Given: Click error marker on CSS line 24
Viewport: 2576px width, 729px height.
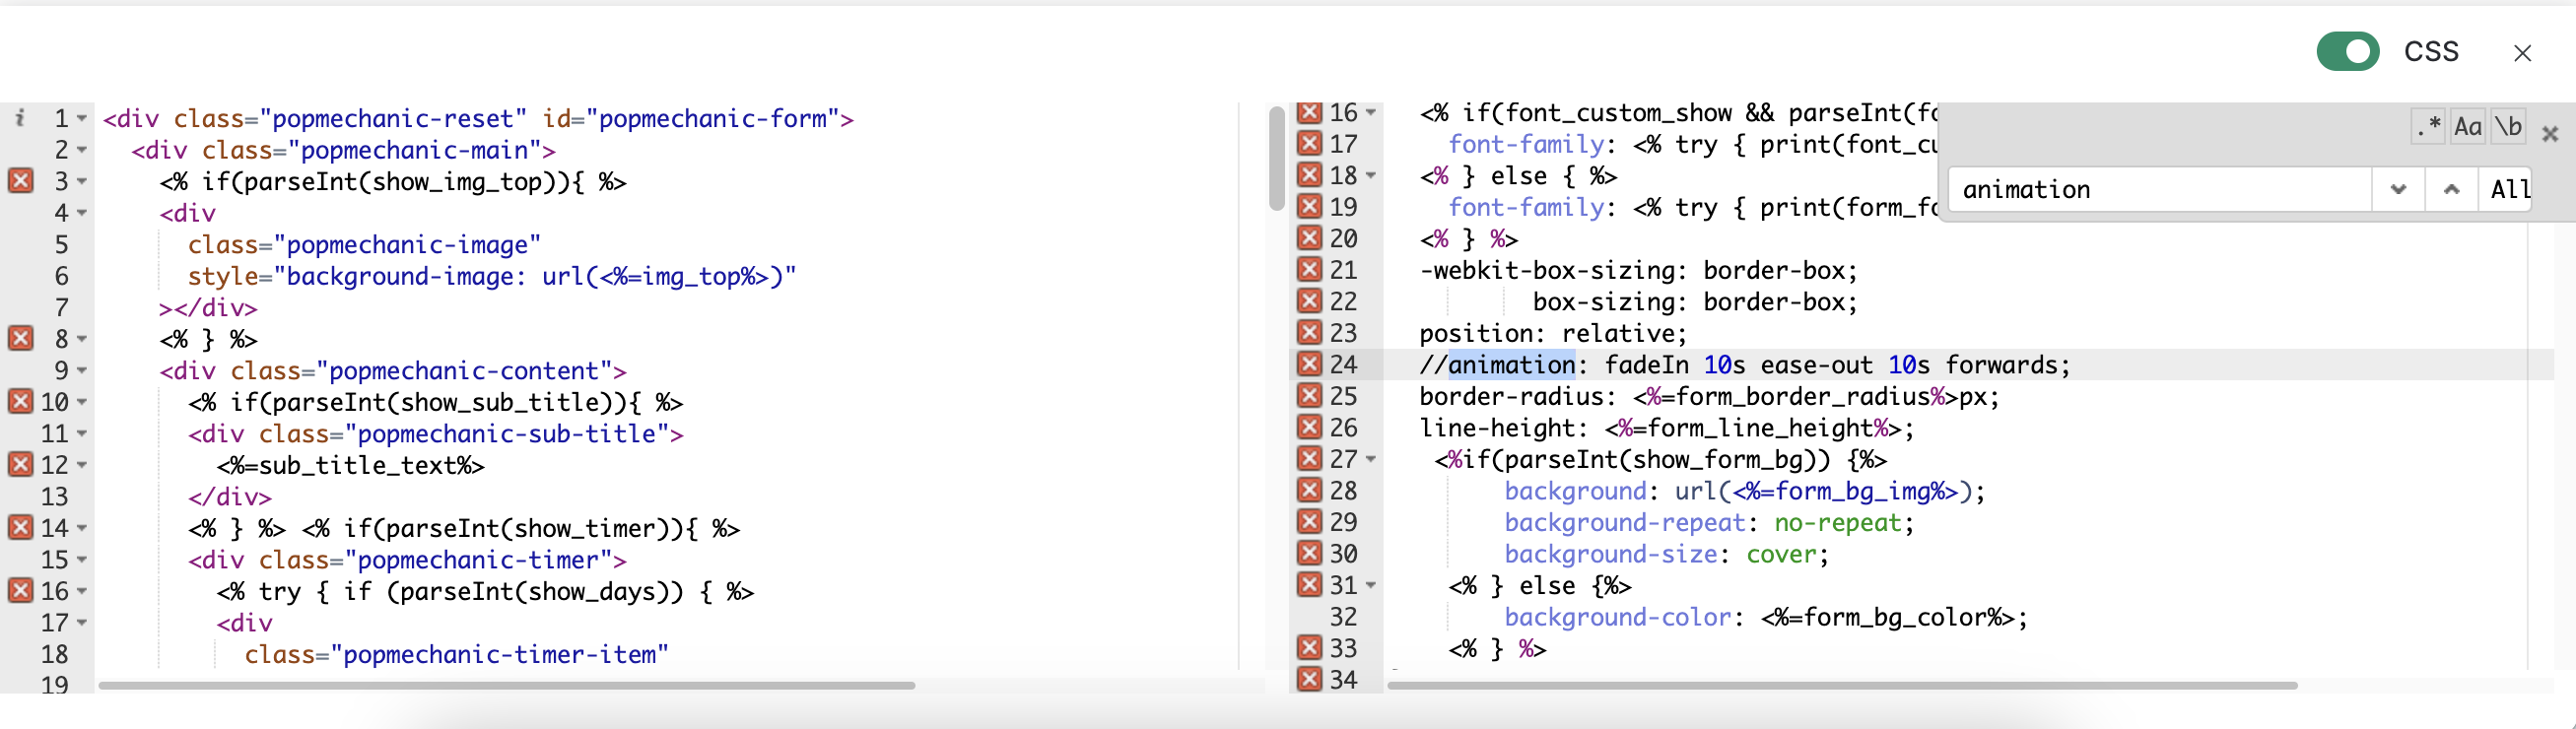Looking at the screenshot, I should click(1309, 364).
